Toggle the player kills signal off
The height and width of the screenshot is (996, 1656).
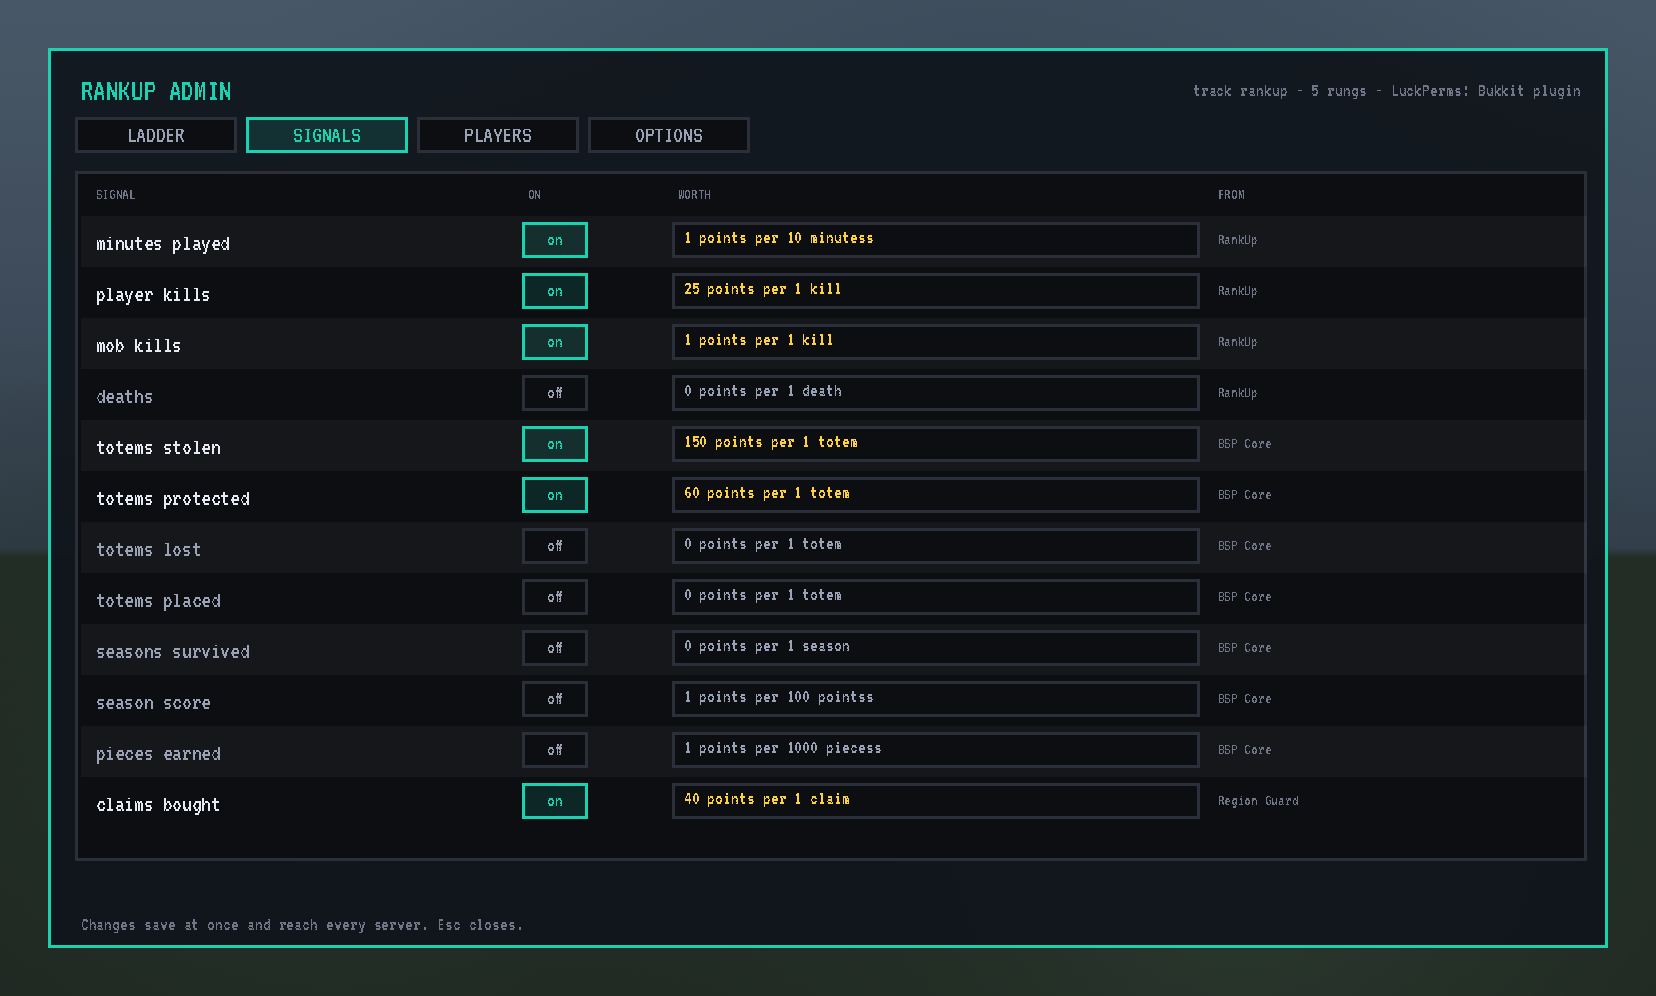(555, 291)
